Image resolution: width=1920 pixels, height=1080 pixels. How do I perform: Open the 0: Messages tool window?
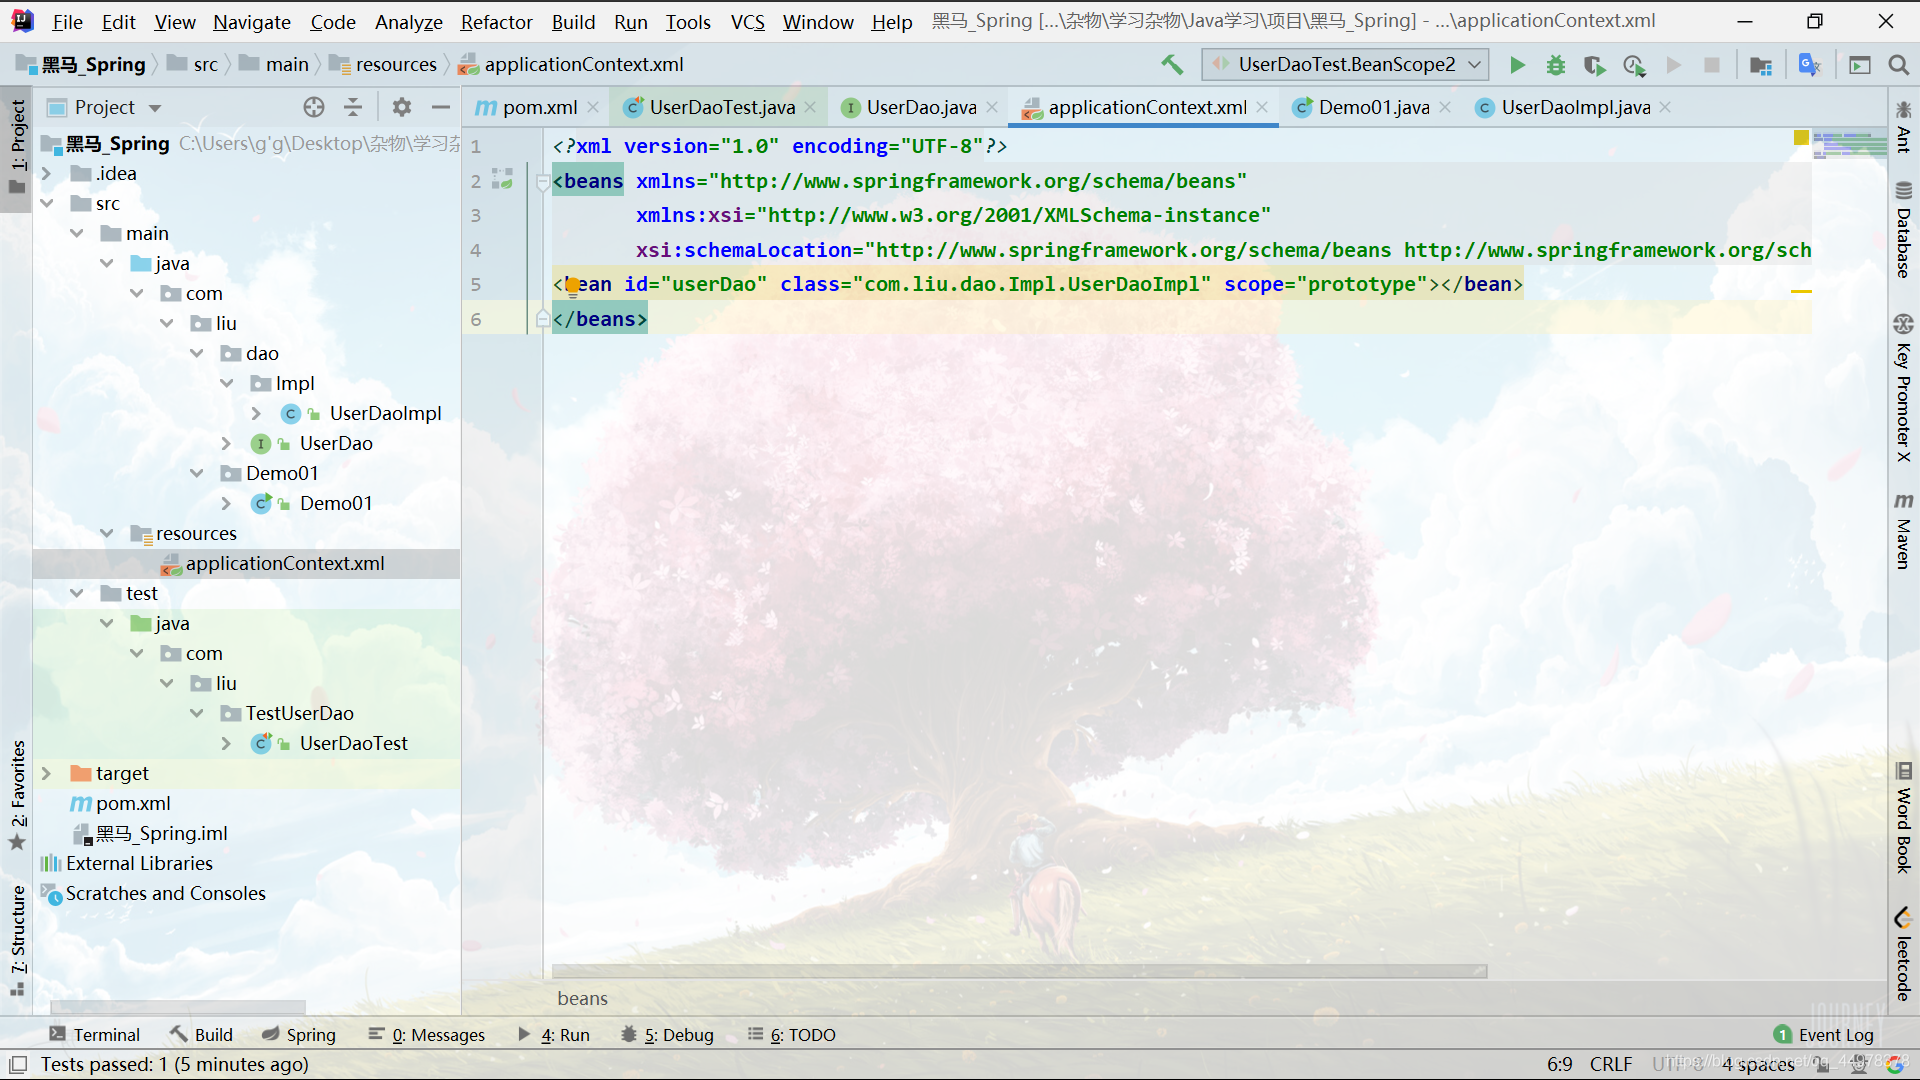(427, 1035)
